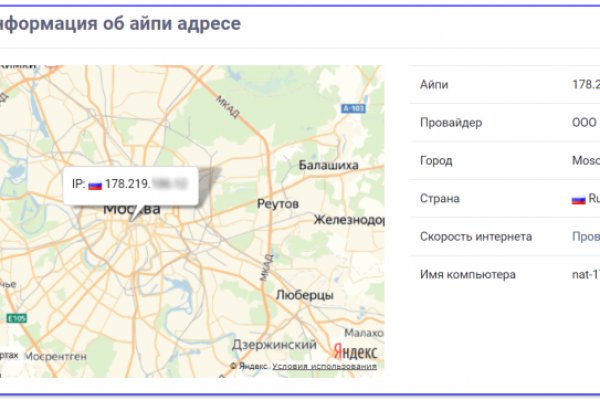This screenshot has width=600, height=400.
Task: Click the IP address balloon on the map
Action: pos(129,184)
